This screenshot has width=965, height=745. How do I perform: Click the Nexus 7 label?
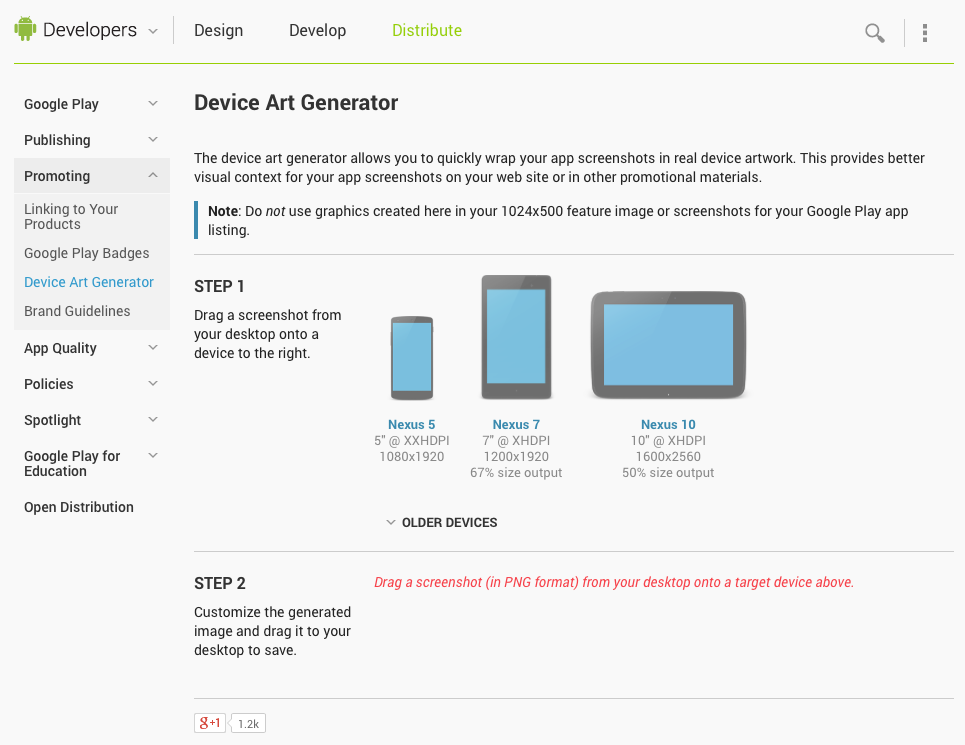click(x=516, y=424)
